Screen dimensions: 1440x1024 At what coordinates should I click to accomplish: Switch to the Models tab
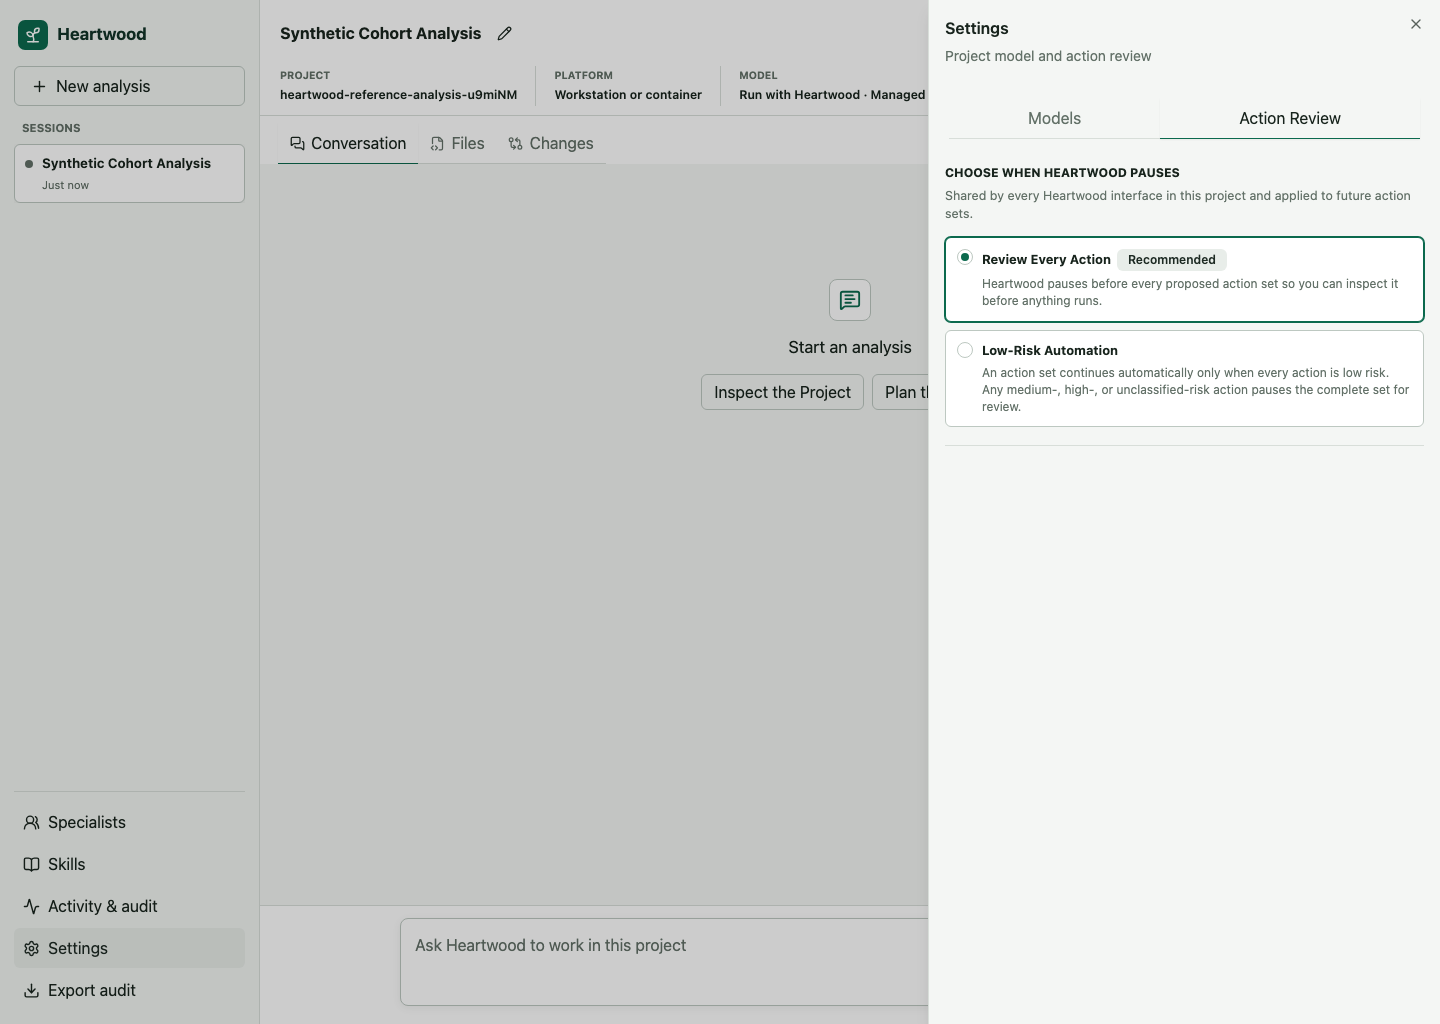(1054, 118)
